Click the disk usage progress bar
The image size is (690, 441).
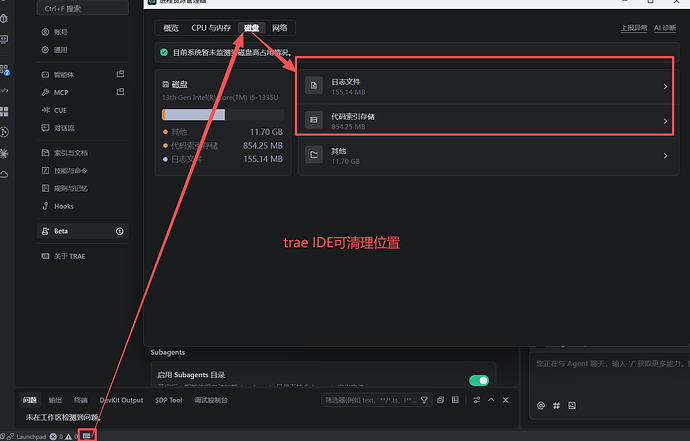pos(223,115)
